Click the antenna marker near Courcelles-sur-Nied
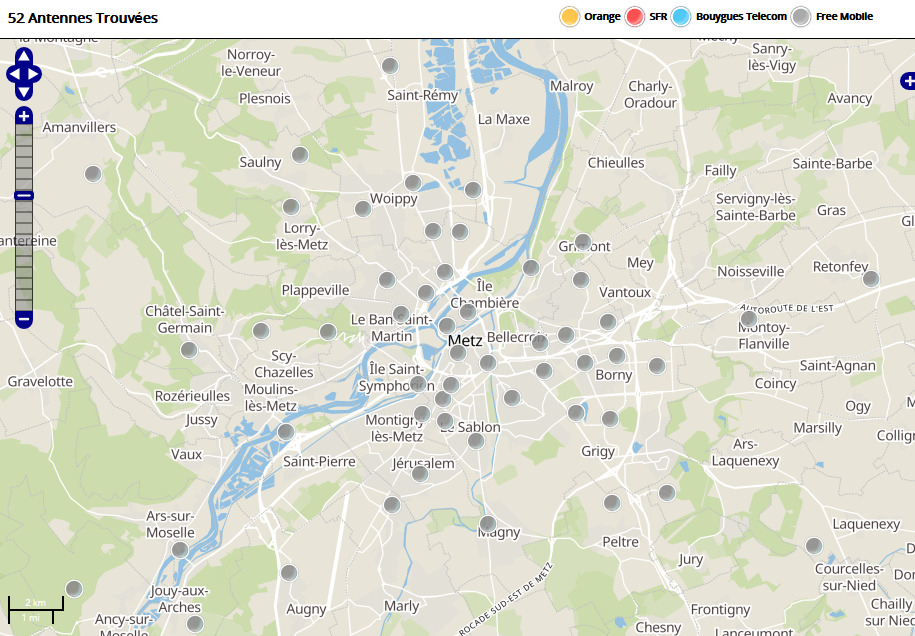Viewport: 915px width, 636px height. [814, 546]
